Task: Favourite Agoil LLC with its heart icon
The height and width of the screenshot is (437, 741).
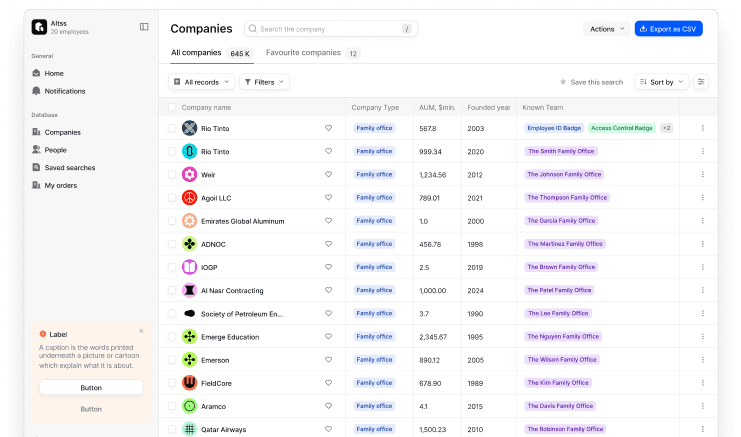Action: click(328, 197)
